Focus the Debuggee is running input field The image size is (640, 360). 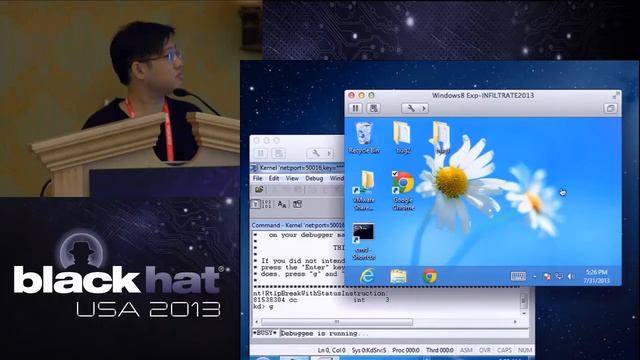(404, 333)
